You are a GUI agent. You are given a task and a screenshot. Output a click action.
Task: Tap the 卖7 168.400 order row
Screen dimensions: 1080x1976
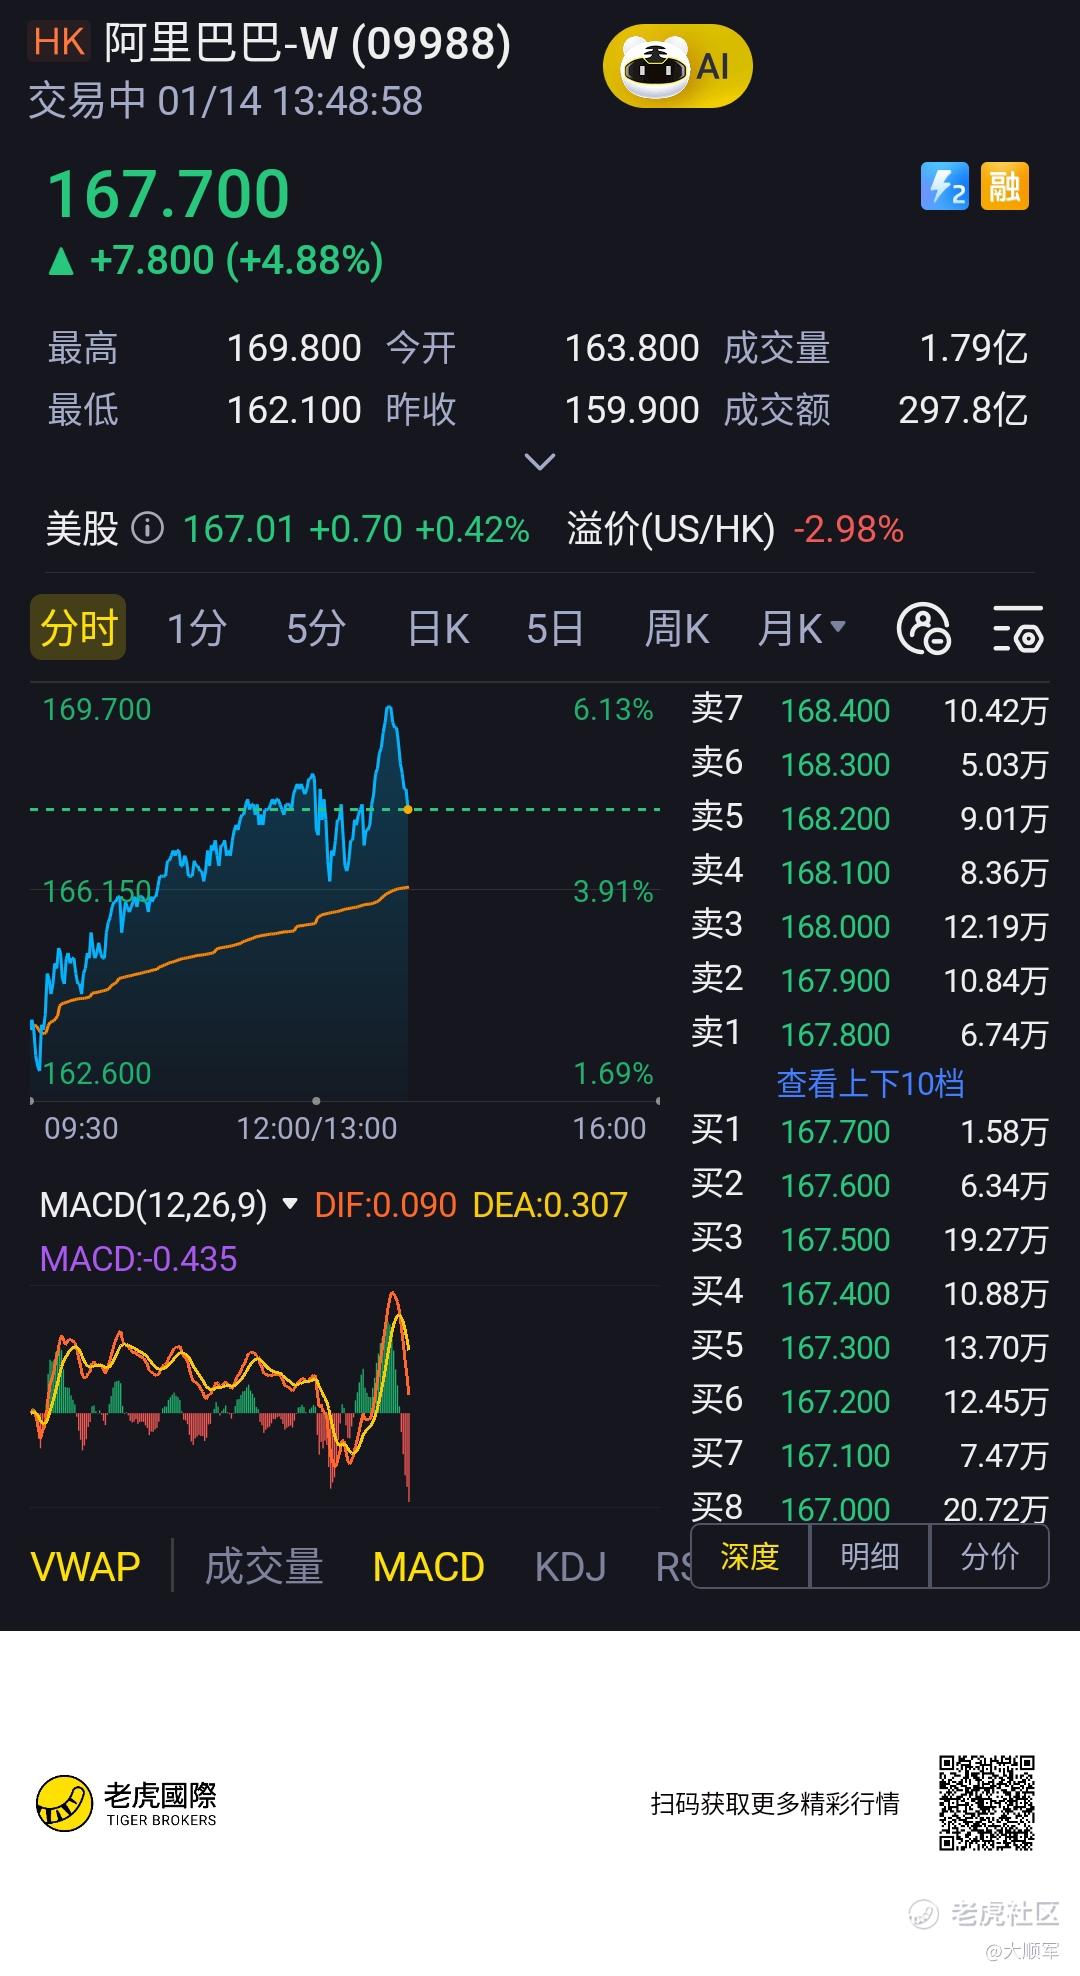pyautogui.click(x=869, y=710)
